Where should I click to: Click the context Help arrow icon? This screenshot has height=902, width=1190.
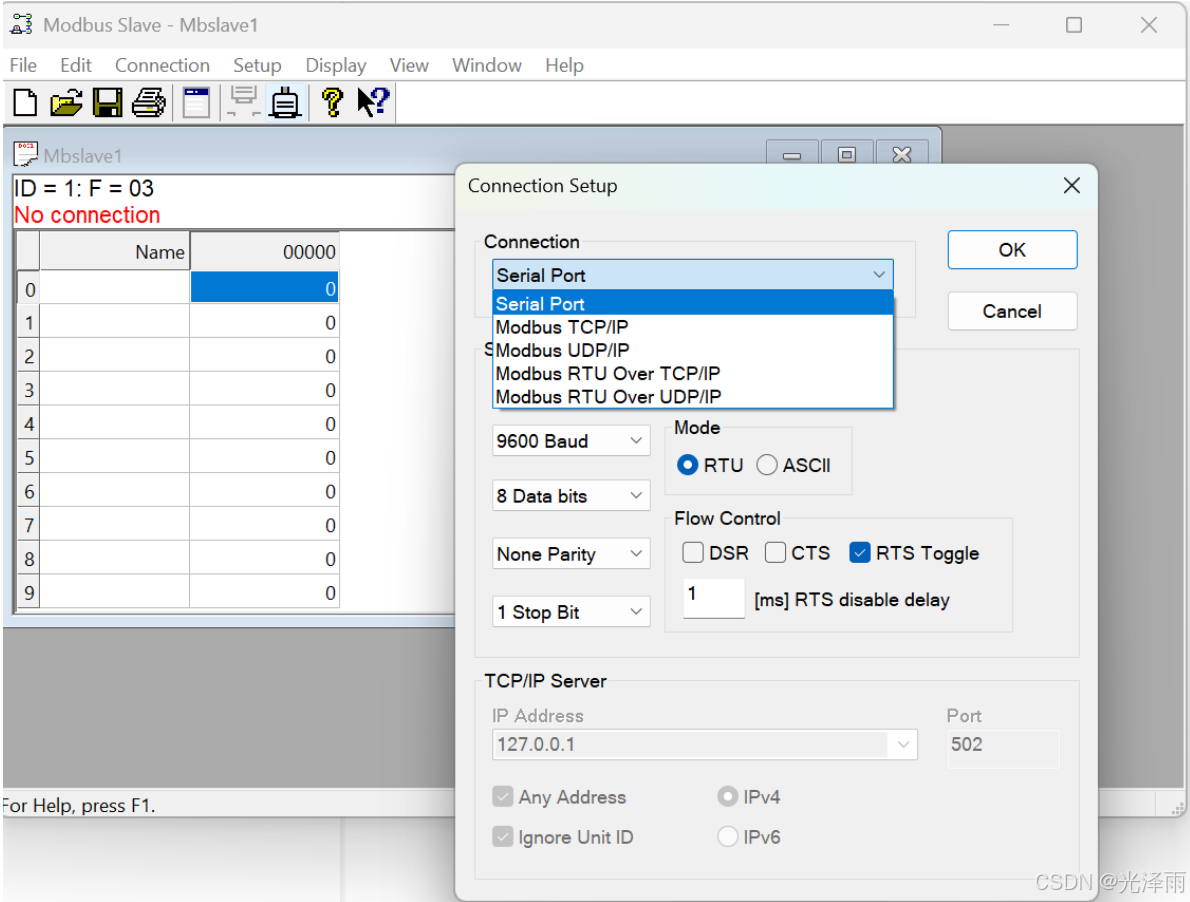[x=373, y=102]
